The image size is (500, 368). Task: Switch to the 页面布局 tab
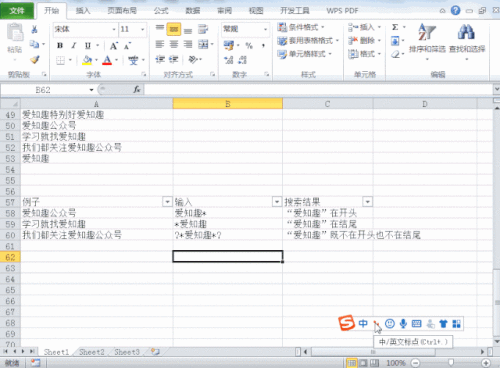122,11
